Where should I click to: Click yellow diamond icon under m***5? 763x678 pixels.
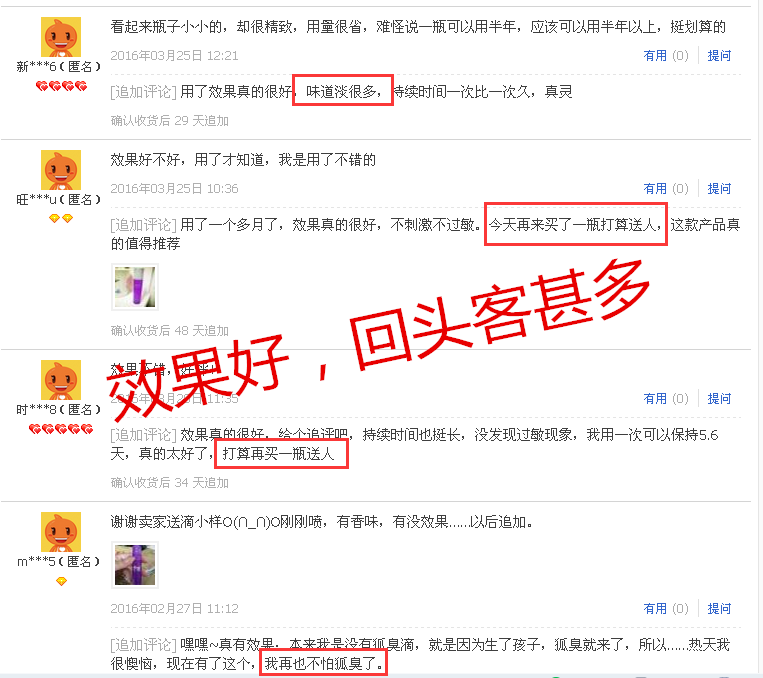click(61, 581)
